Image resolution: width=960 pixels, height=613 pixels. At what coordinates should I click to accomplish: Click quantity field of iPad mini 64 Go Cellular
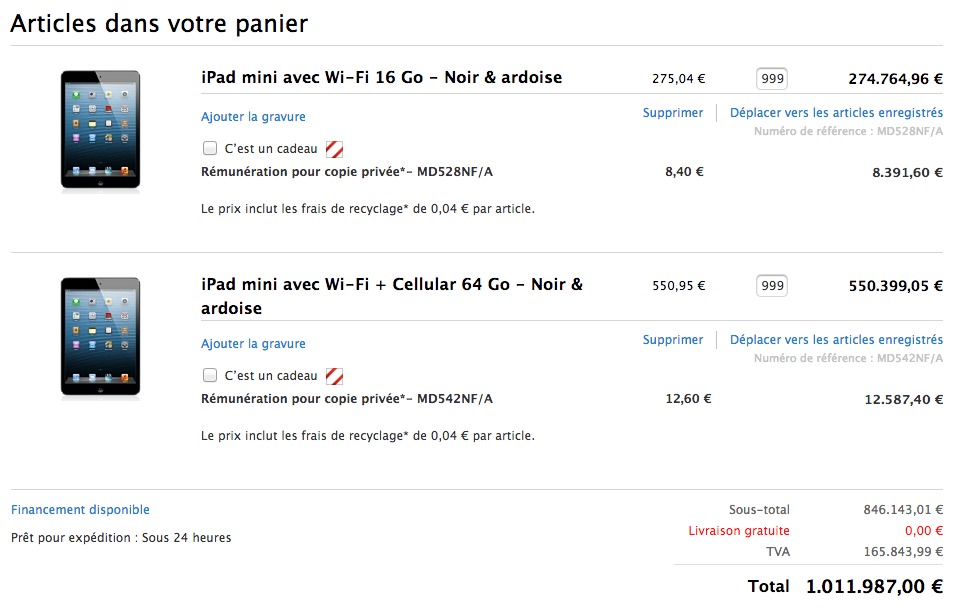[x=772, y=285]
